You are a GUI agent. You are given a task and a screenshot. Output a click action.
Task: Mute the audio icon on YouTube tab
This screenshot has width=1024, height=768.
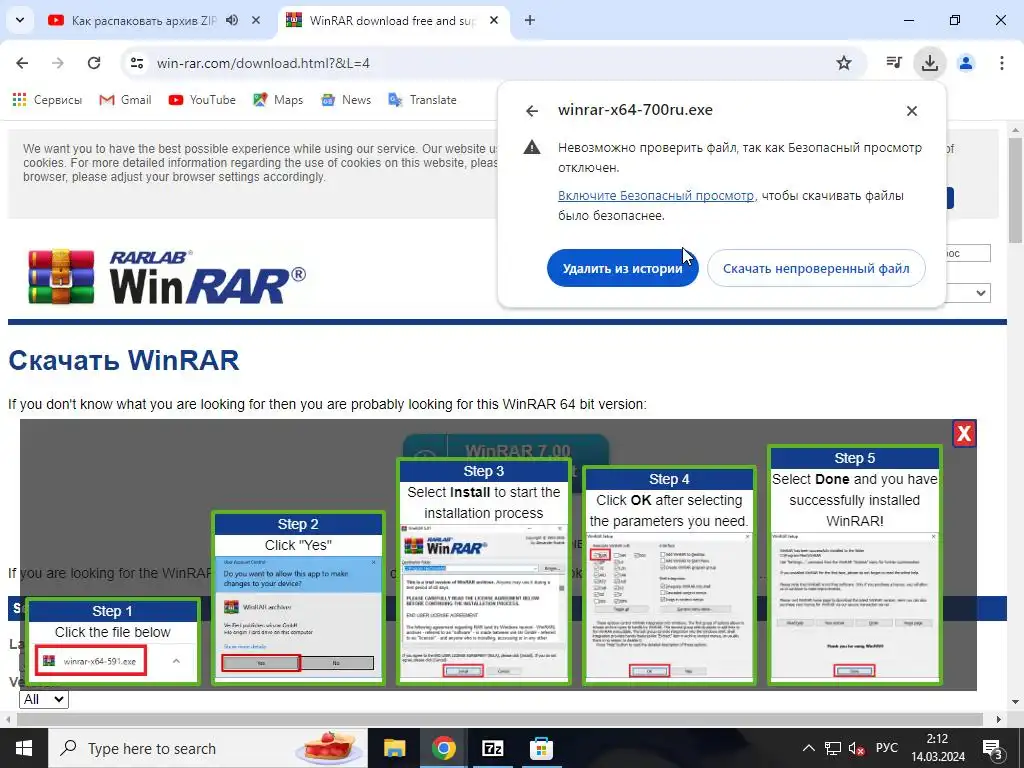click(x=232, y=20)
